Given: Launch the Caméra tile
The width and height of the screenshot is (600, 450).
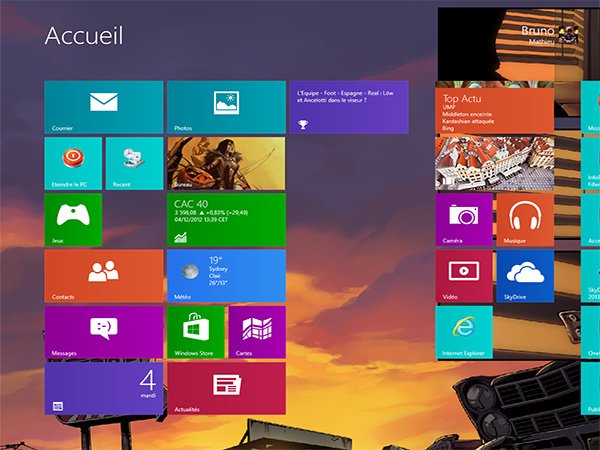Looking at the screenshot, I should point(464,220).
